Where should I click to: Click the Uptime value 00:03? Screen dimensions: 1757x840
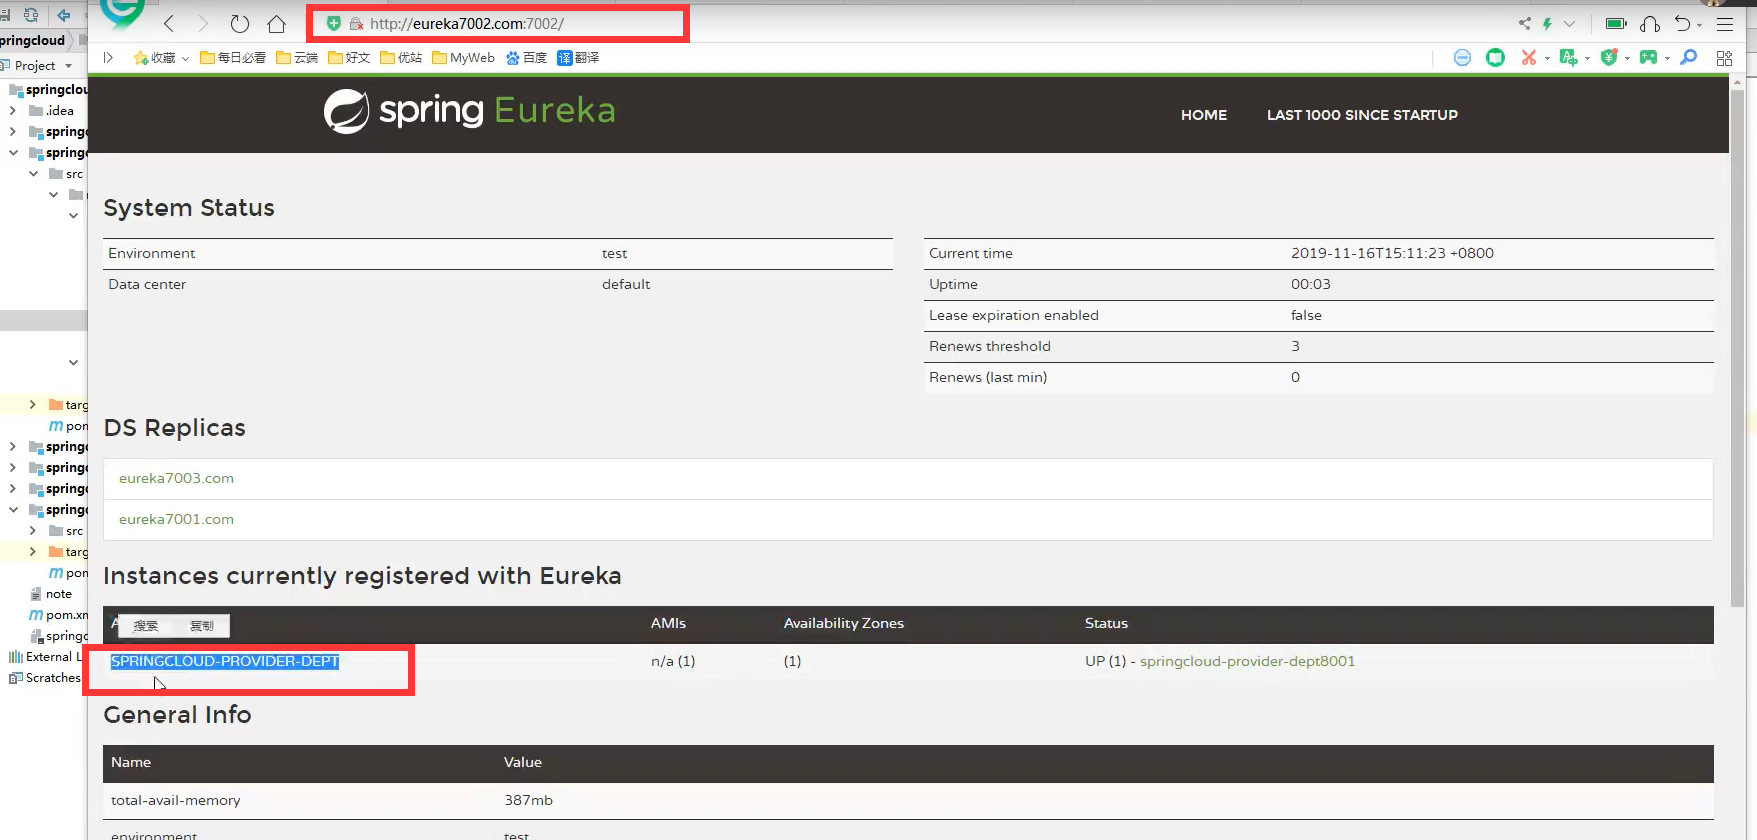(x=1310, y=284)
